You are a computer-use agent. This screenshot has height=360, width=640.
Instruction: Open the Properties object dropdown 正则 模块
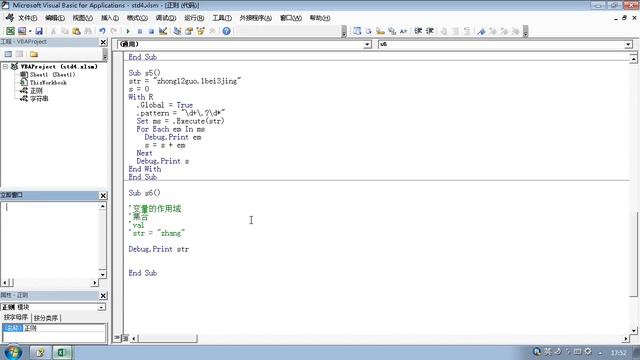click(x=101, y=307)
